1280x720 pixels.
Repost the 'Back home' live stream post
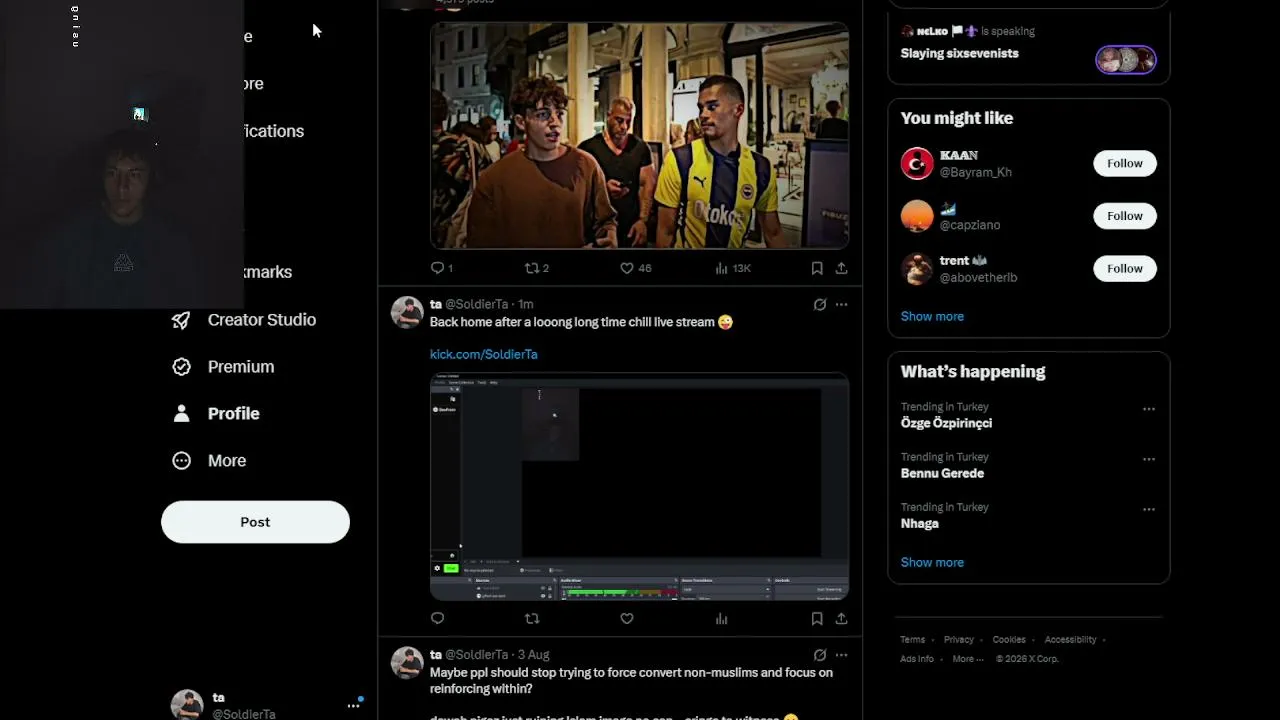(532, 619)
